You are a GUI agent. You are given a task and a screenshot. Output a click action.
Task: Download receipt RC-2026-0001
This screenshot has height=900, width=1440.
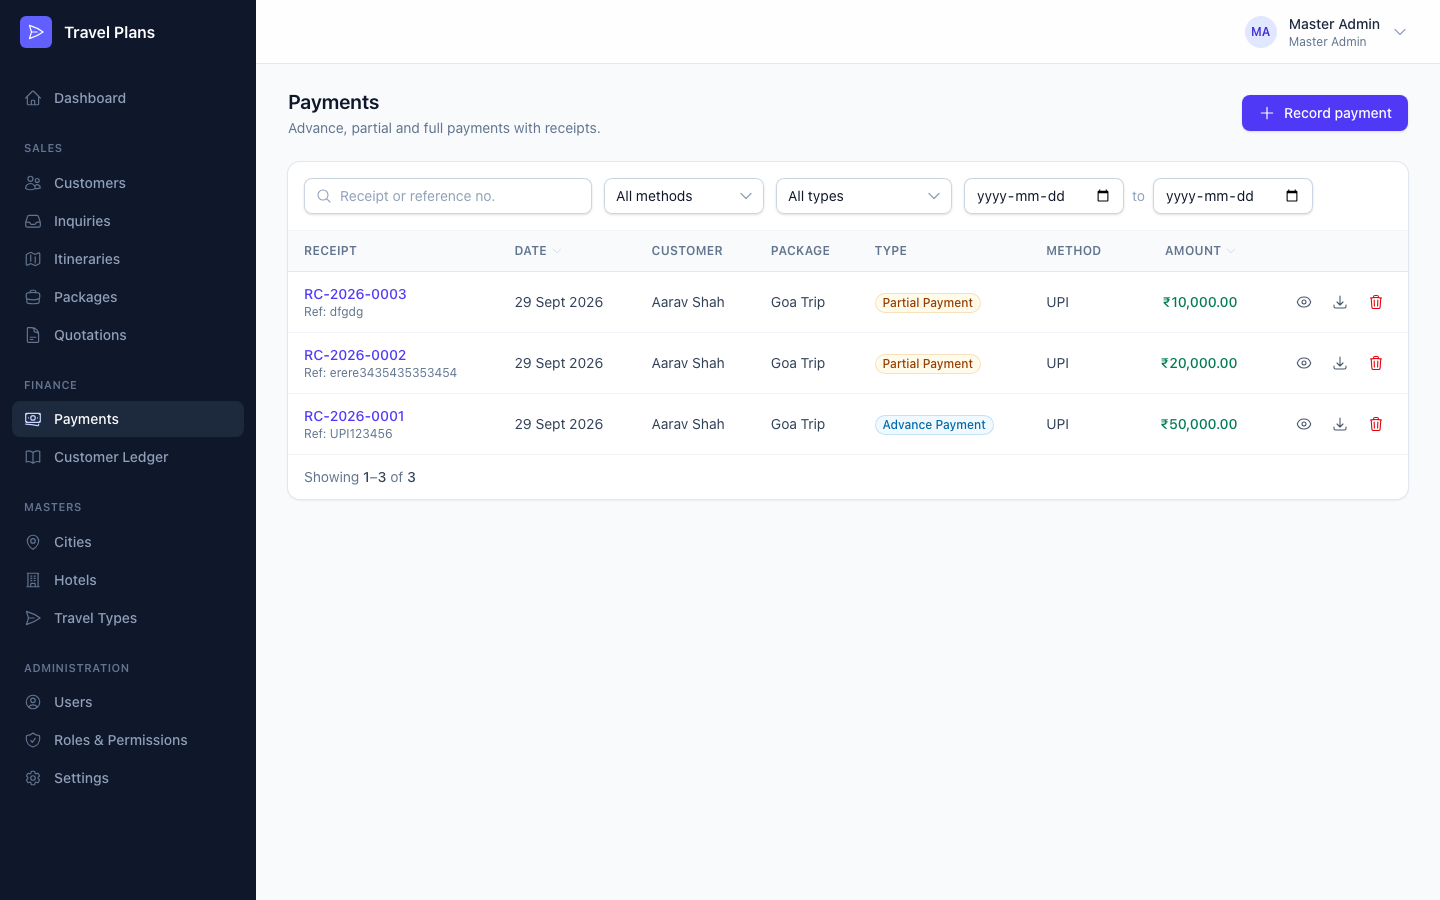(1340, 424)
